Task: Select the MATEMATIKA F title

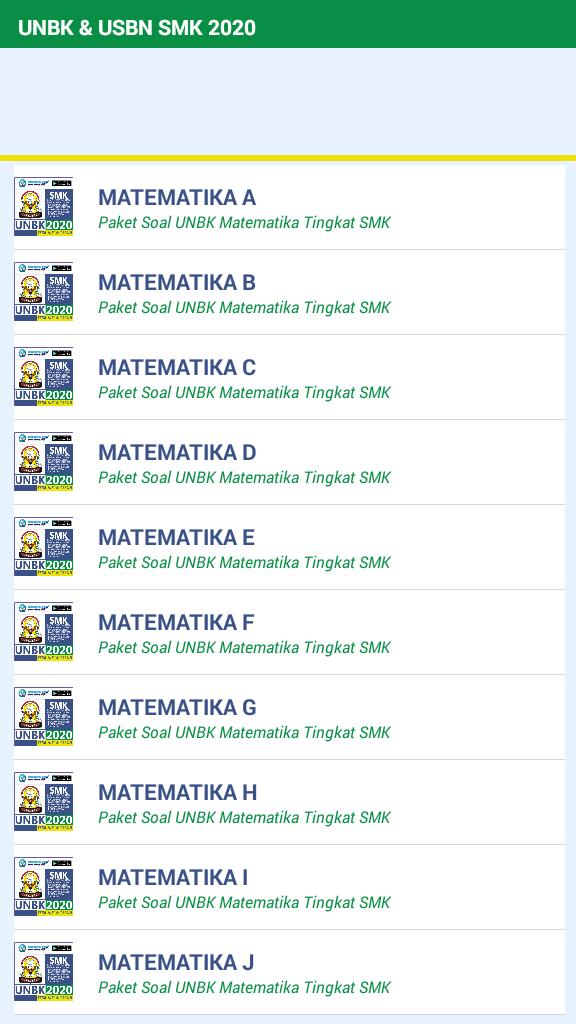Action: tap(176, 622)
